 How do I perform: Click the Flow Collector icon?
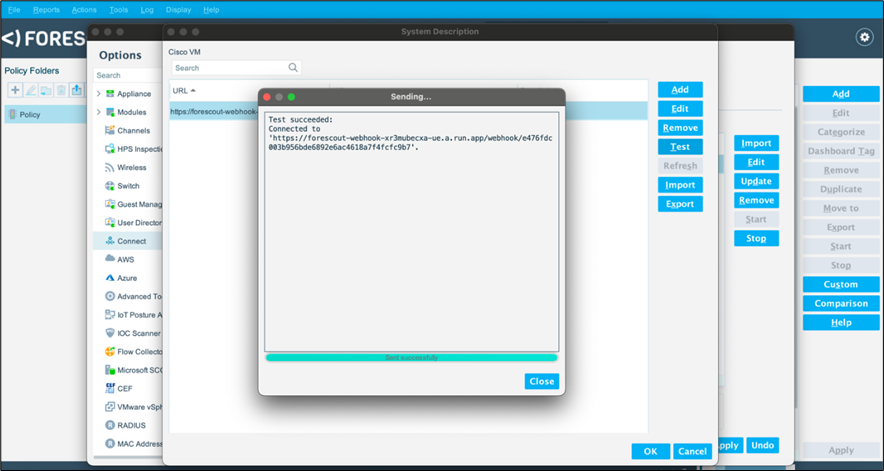[110, 351]
